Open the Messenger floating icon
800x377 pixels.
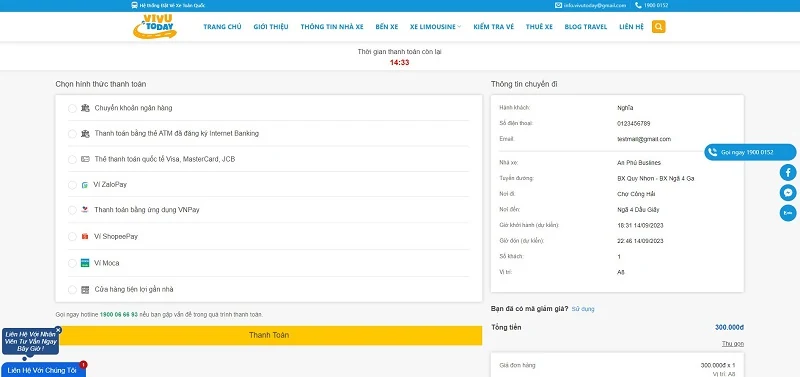click(788, 193)
